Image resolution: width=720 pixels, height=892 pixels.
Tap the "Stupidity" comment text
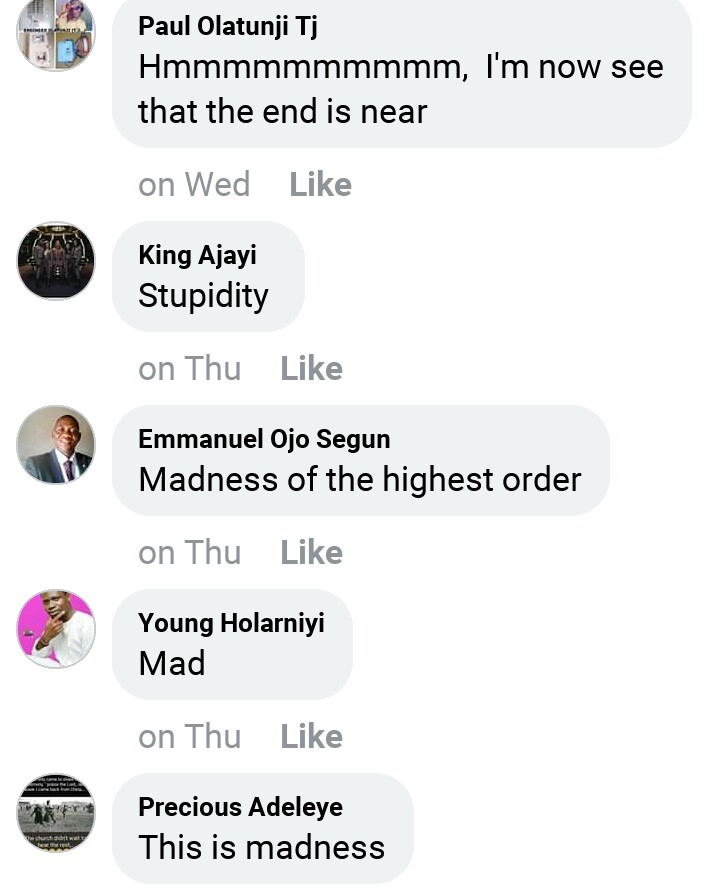click(203, 296)
